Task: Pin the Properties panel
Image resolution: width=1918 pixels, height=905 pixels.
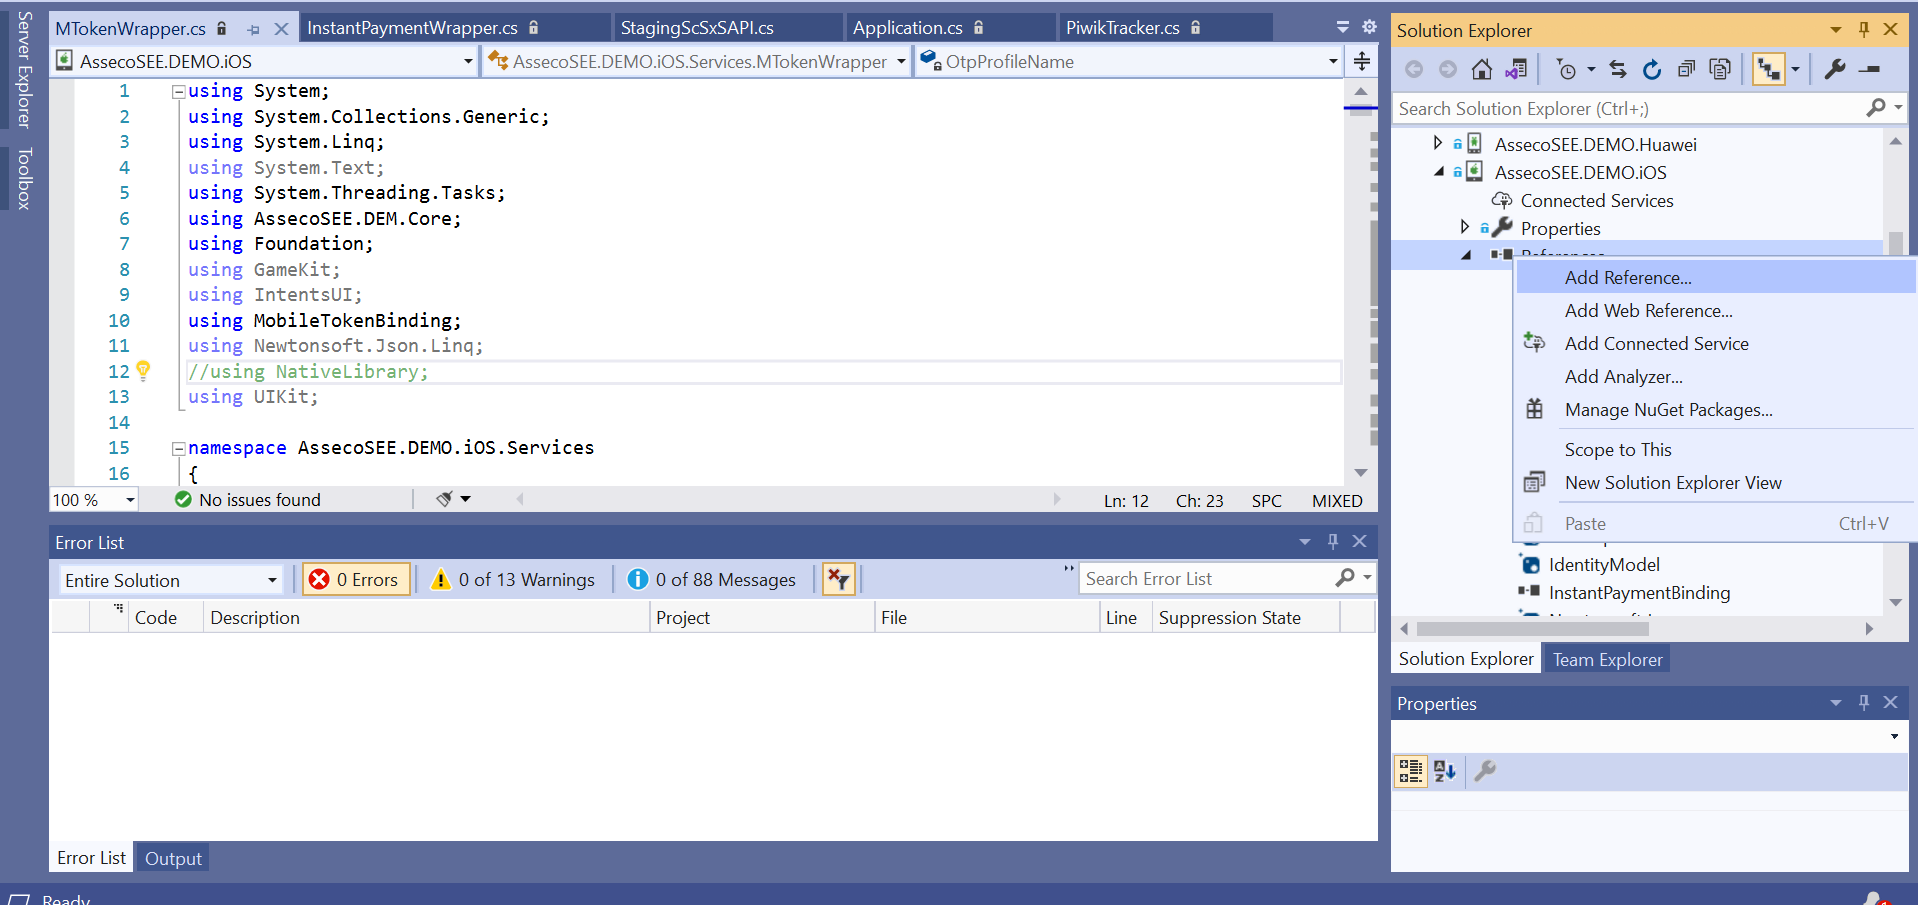Action: 1864,703
